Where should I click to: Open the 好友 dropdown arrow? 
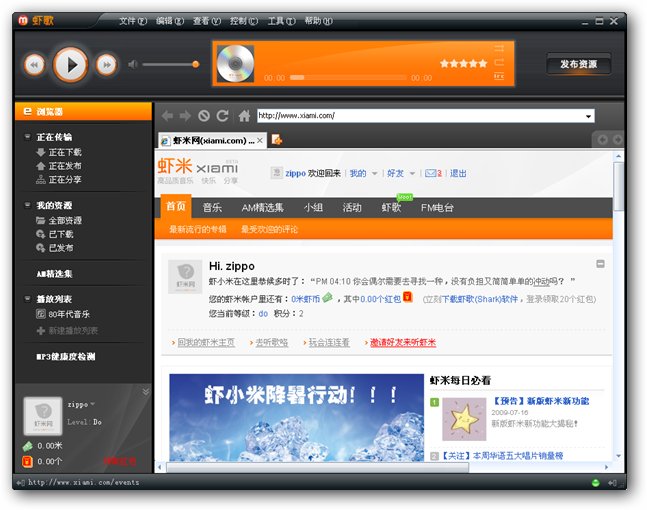coord(412,173)
